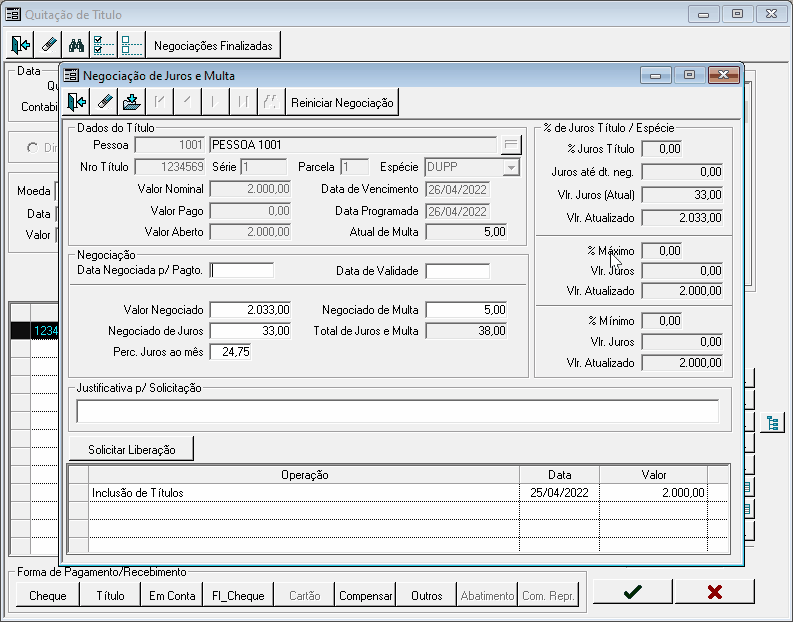Focus the Data Negociada p/ Pagto. field
The image size is (793, 622).
[x=242, y=270]
